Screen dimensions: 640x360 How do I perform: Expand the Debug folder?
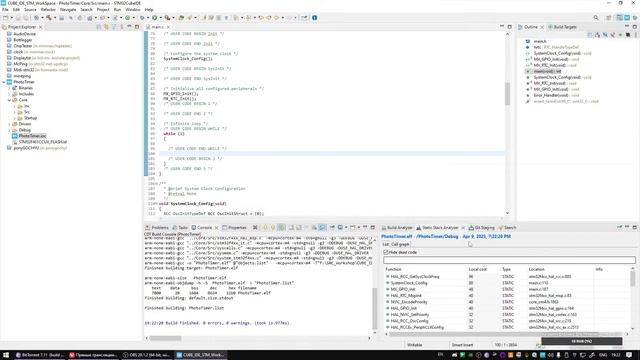(9, 130)
